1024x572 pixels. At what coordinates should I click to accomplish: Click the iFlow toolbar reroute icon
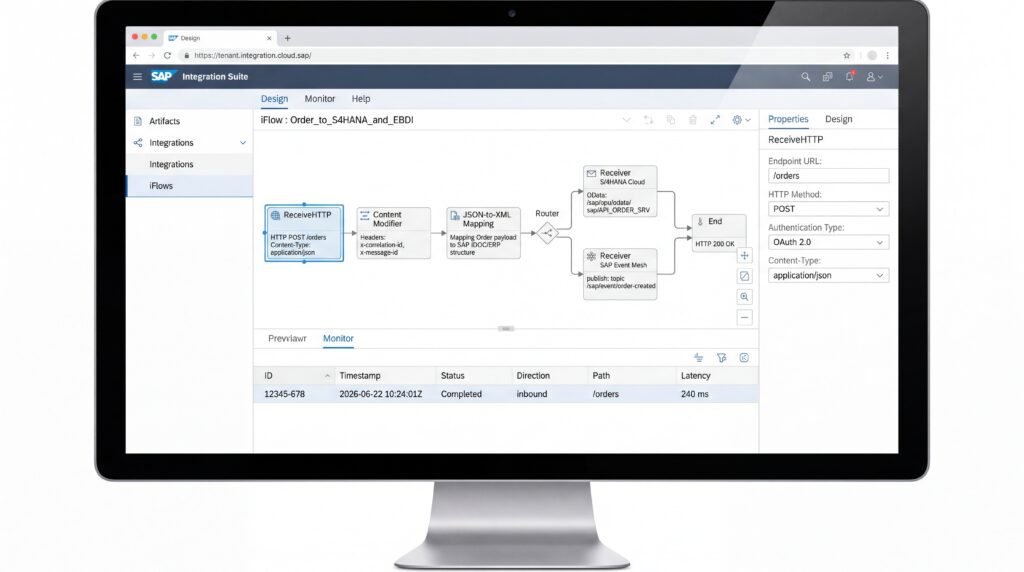(648, 120)
